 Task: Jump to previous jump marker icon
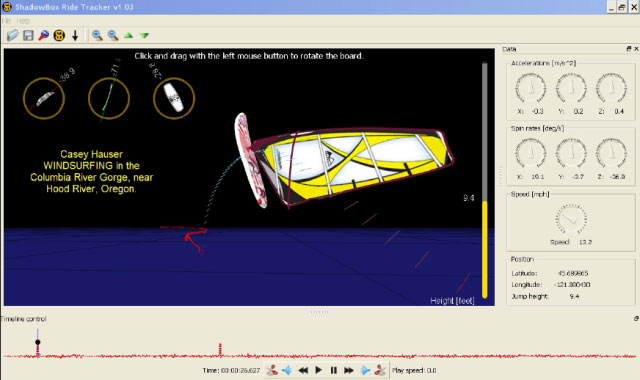pos(272,370)
